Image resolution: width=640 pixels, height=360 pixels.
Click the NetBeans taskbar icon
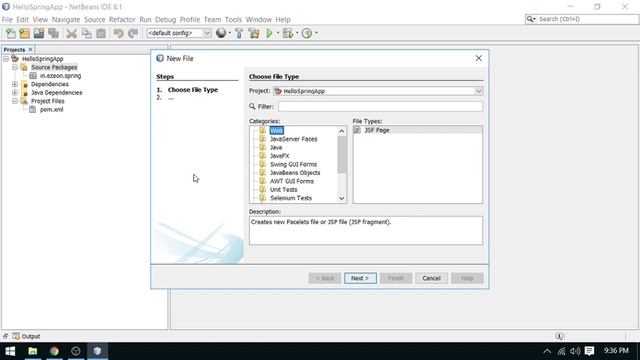[97, 351]
